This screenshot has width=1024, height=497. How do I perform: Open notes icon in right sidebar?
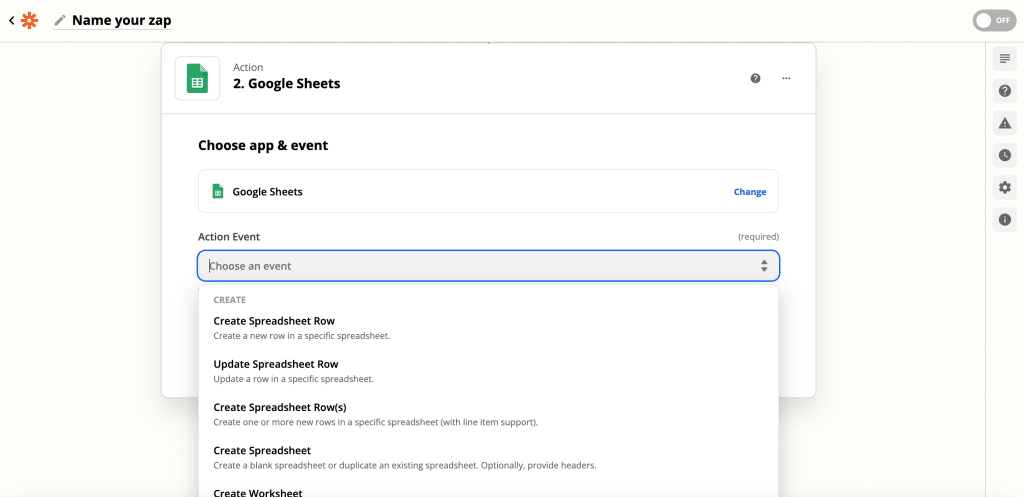[x=1004, y=59]
